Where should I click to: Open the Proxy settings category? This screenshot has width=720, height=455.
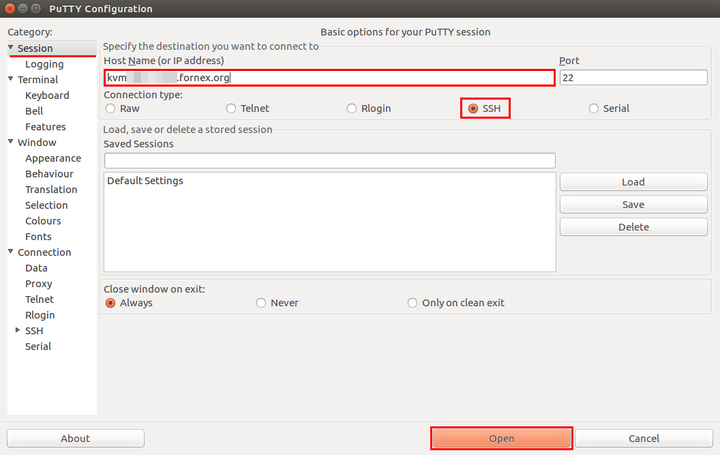click(x=39, y=284)
